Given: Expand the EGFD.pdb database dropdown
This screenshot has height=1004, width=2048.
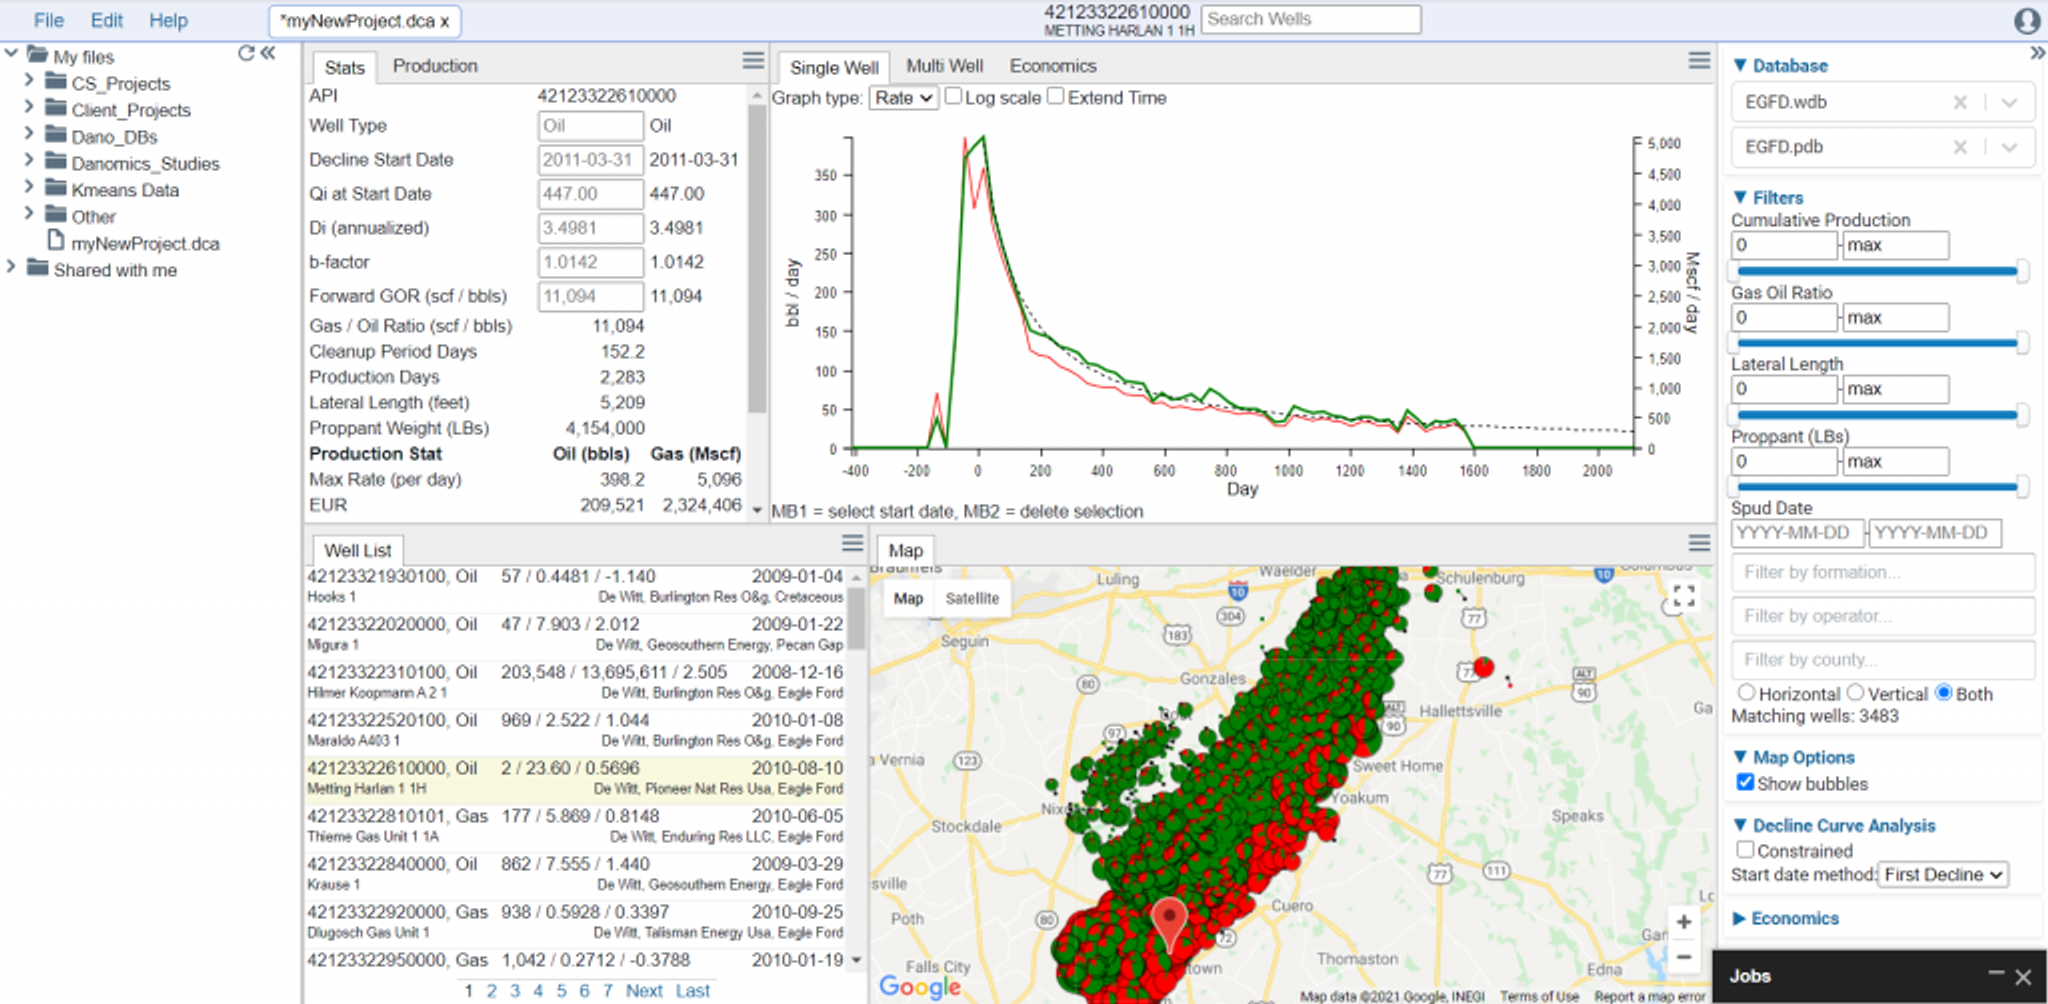Looking at the screenshot, I should coord(2010,147).
